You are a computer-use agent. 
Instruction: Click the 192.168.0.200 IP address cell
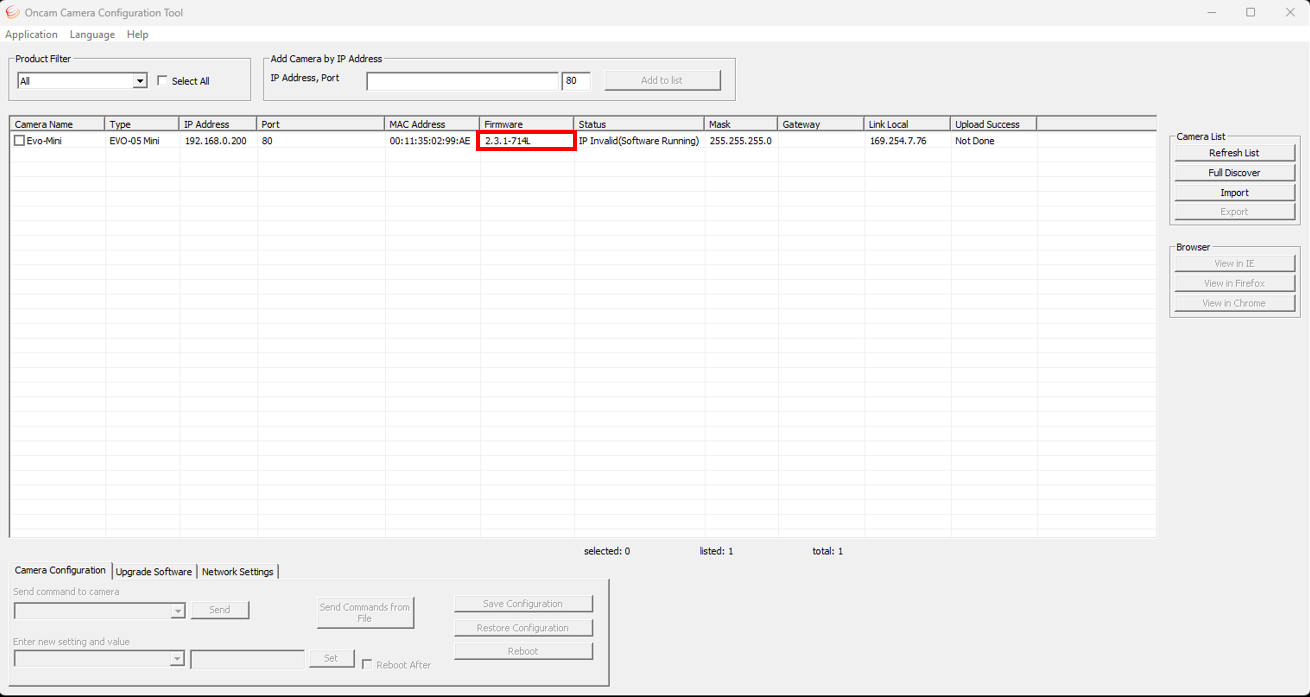coord(216,141)
